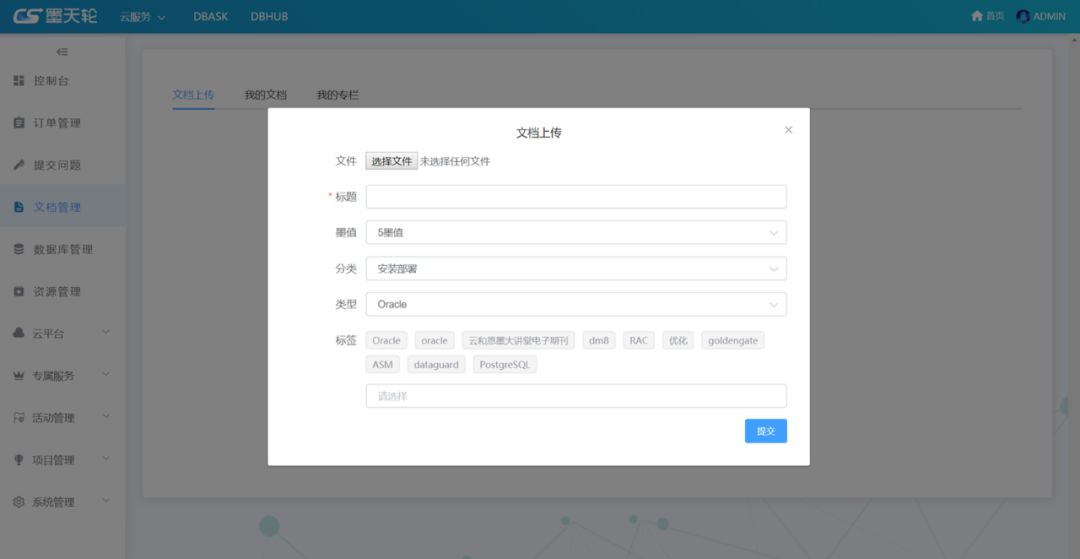Collapse the sidebar with the fold icon
This screenshot has width=1080, height=559.
62,52
